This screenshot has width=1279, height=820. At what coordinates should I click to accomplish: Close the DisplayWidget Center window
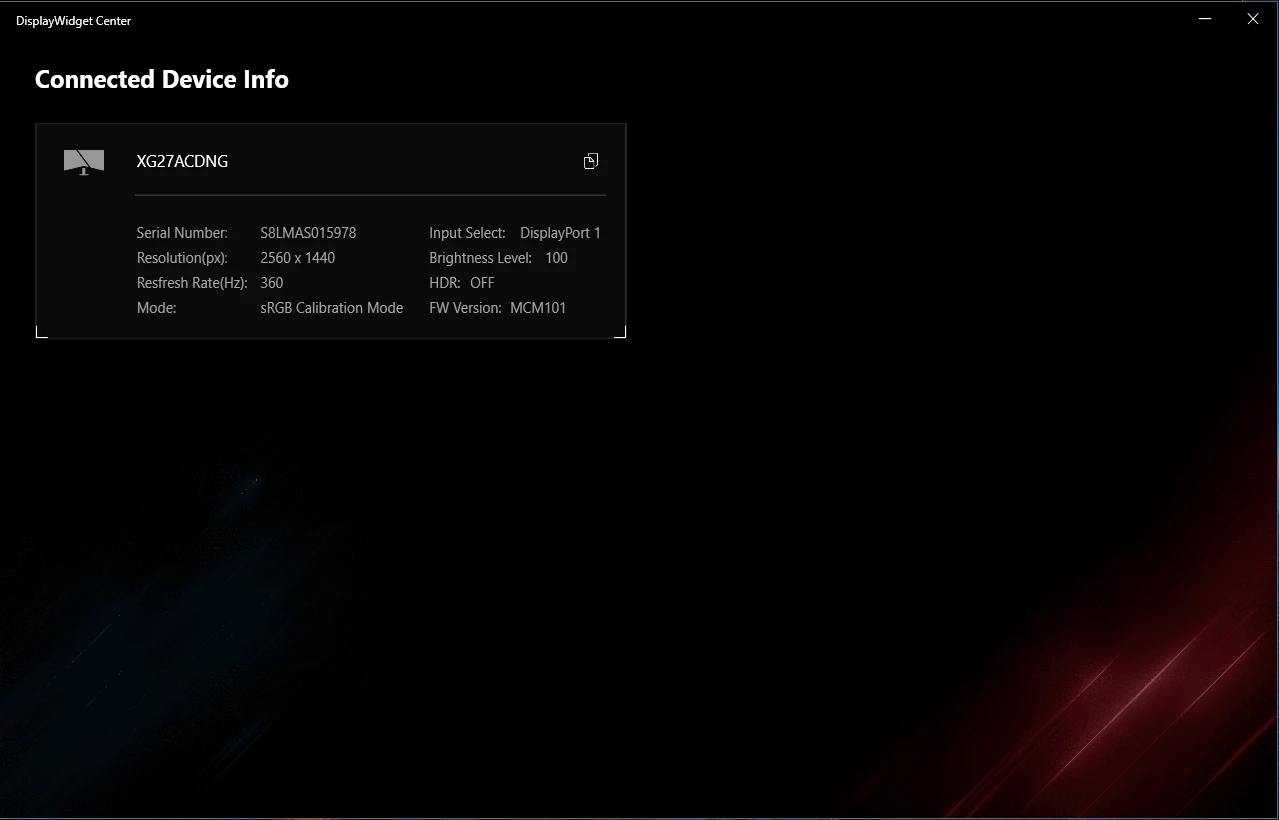click(x=1252, y=19)
